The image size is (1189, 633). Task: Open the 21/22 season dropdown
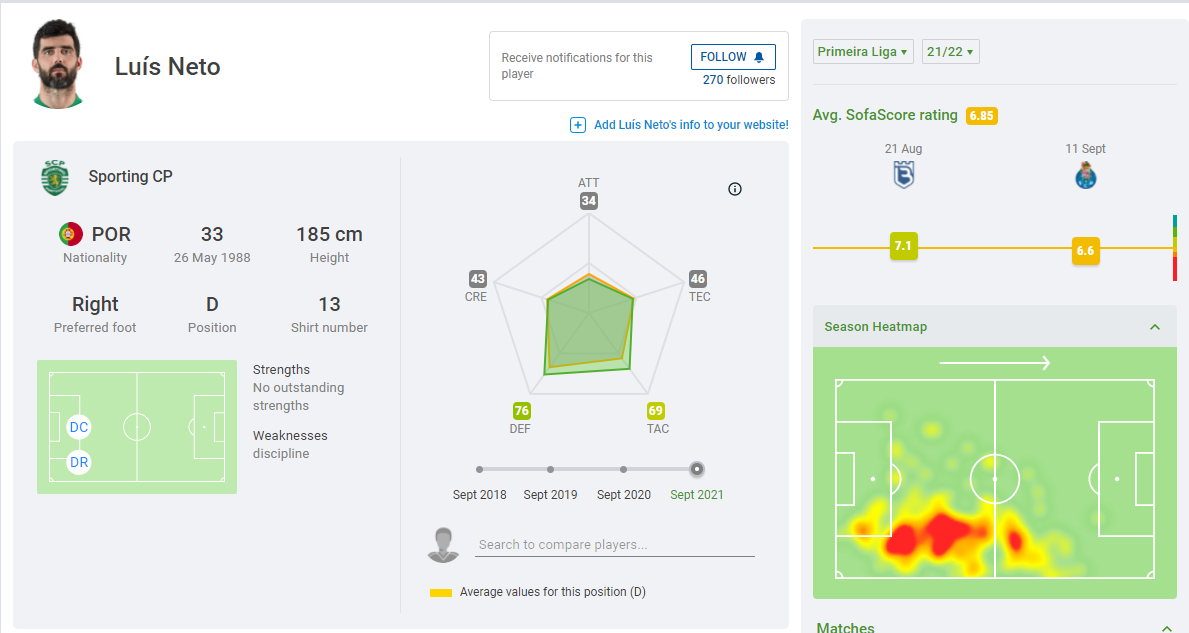click(x=950, y=51)
